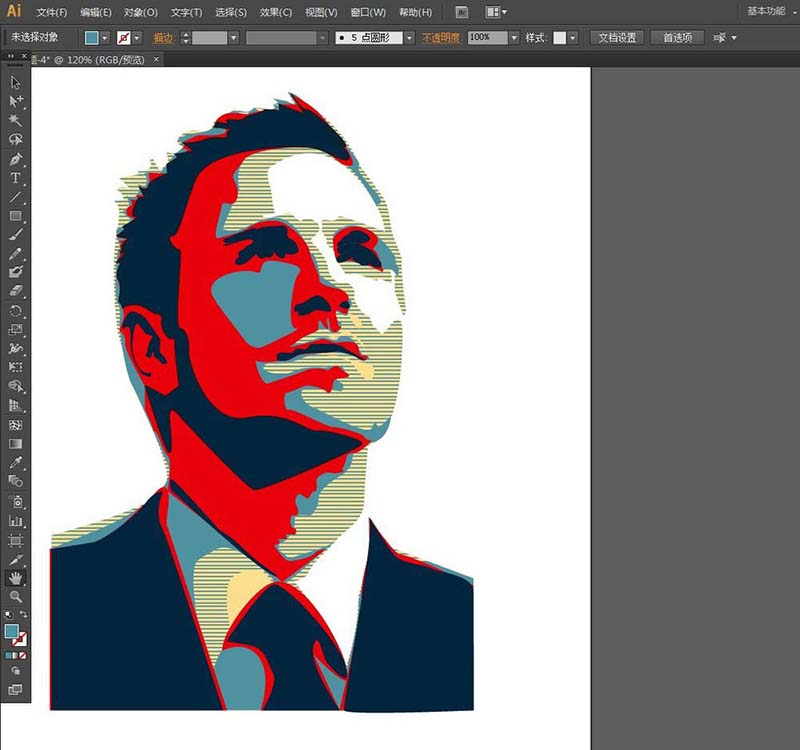
Task: Open the fill color dropdown in control bar
Action: tap(105, 38)
